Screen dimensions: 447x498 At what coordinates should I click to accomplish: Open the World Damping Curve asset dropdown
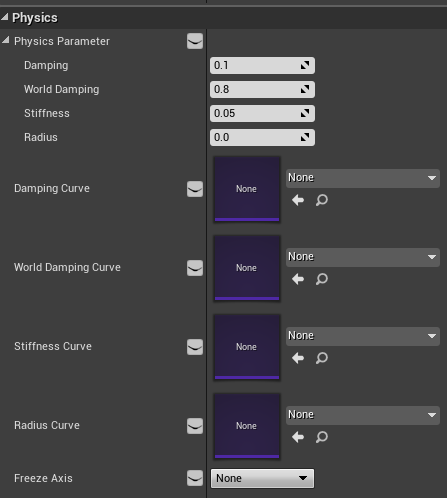pyautogui.click(x=363, y=257)
